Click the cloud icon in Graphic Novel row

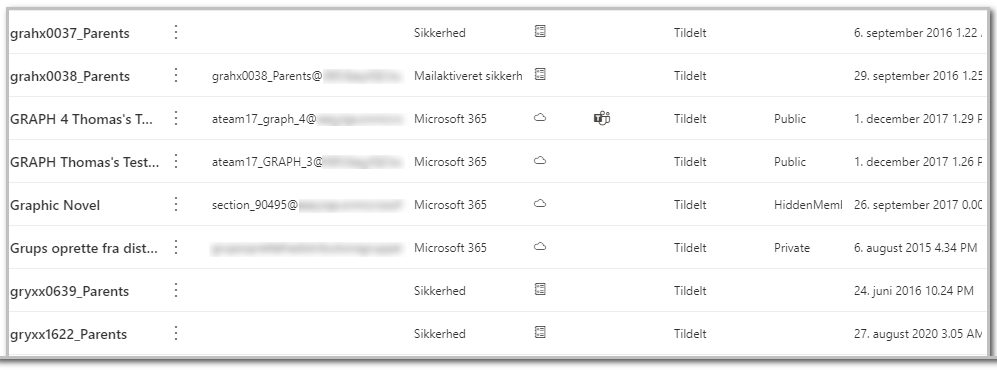(540, 204)
